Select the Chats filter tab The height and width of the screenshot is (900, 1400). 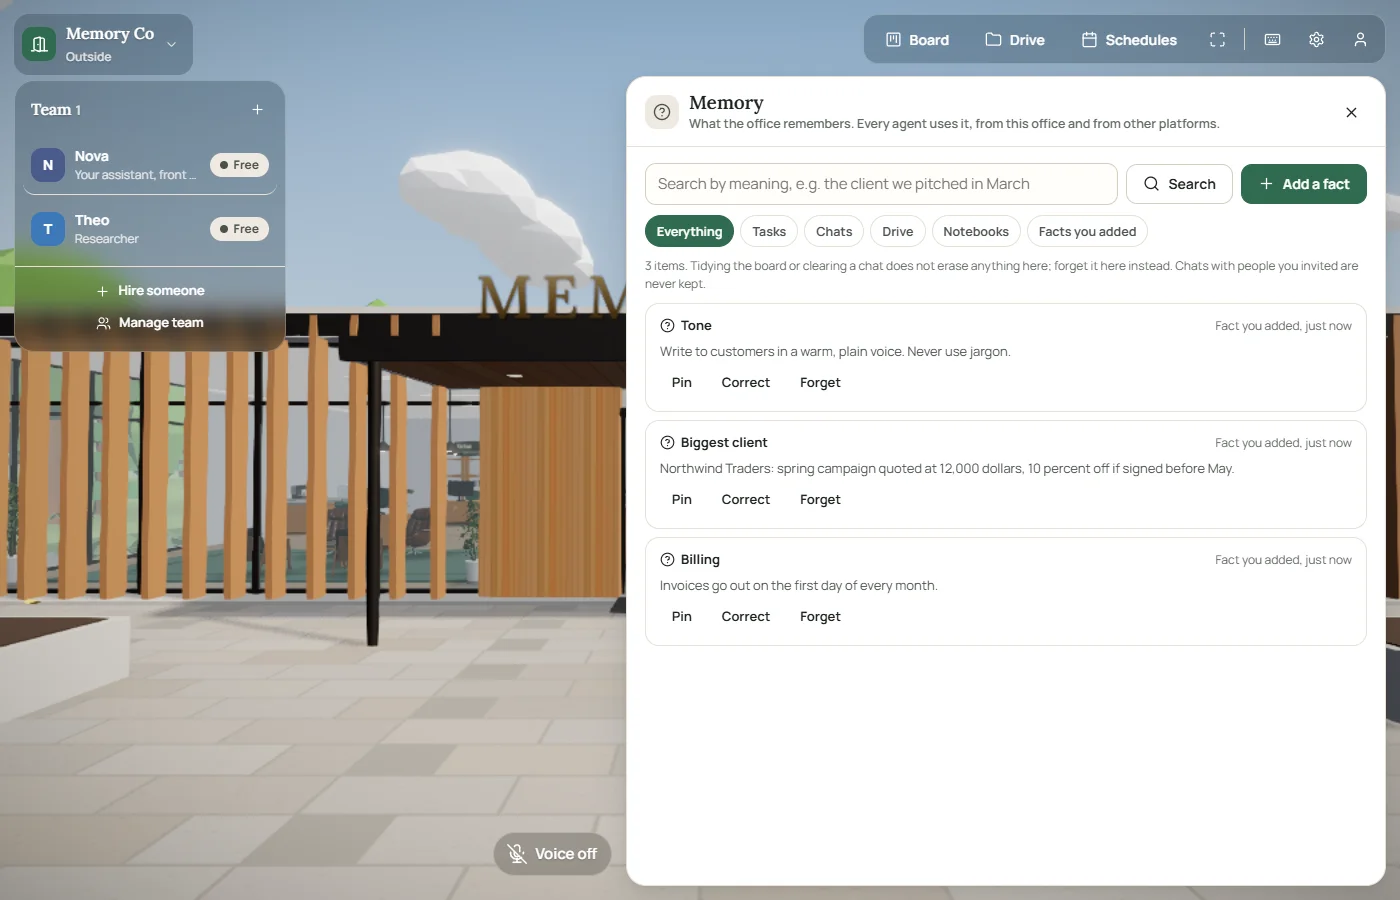834,231
